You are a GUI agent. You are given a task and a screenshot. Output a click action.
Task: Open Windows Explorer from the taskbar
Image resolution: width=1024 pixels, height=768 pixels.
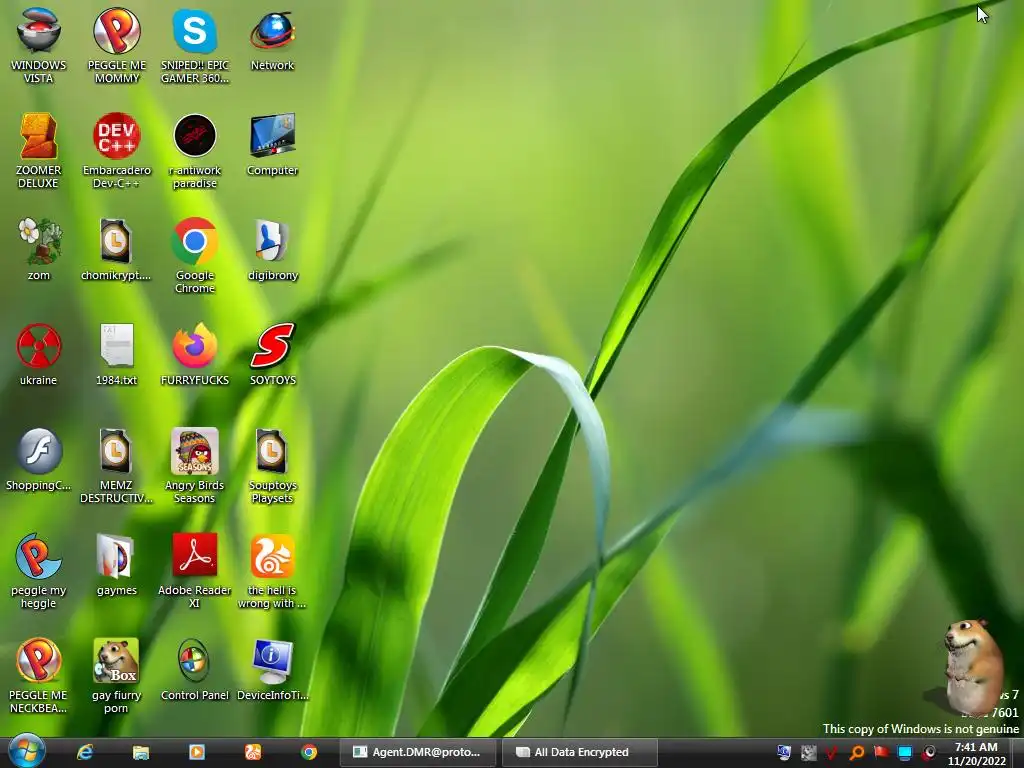point(140,752)
